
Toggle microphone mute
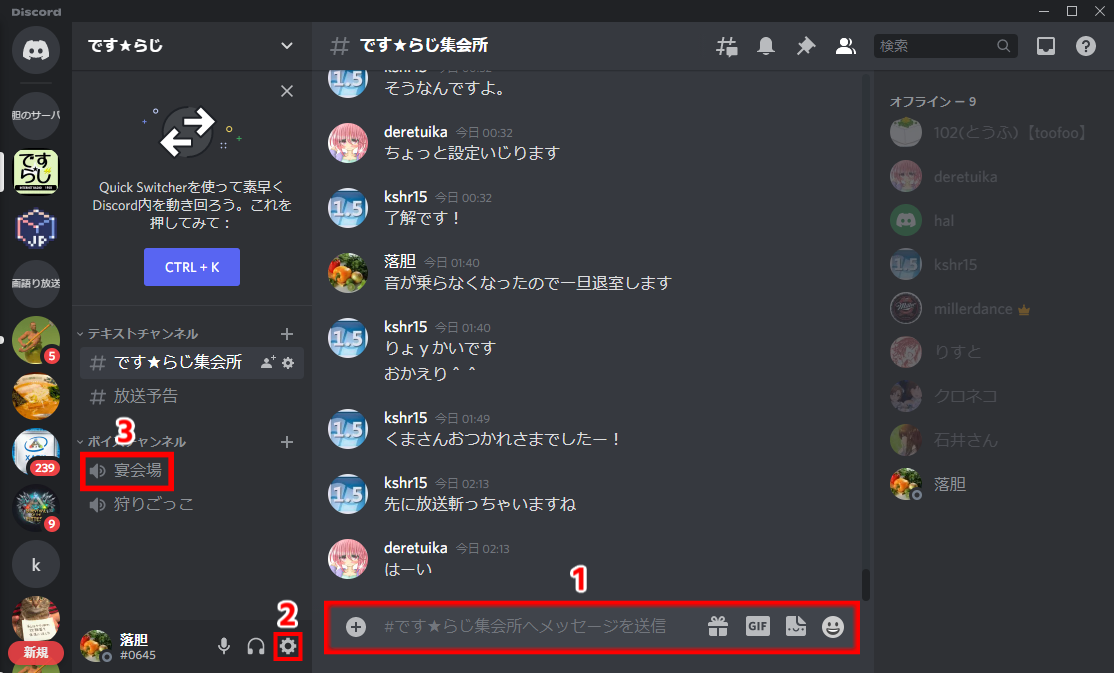coord(224,646)
